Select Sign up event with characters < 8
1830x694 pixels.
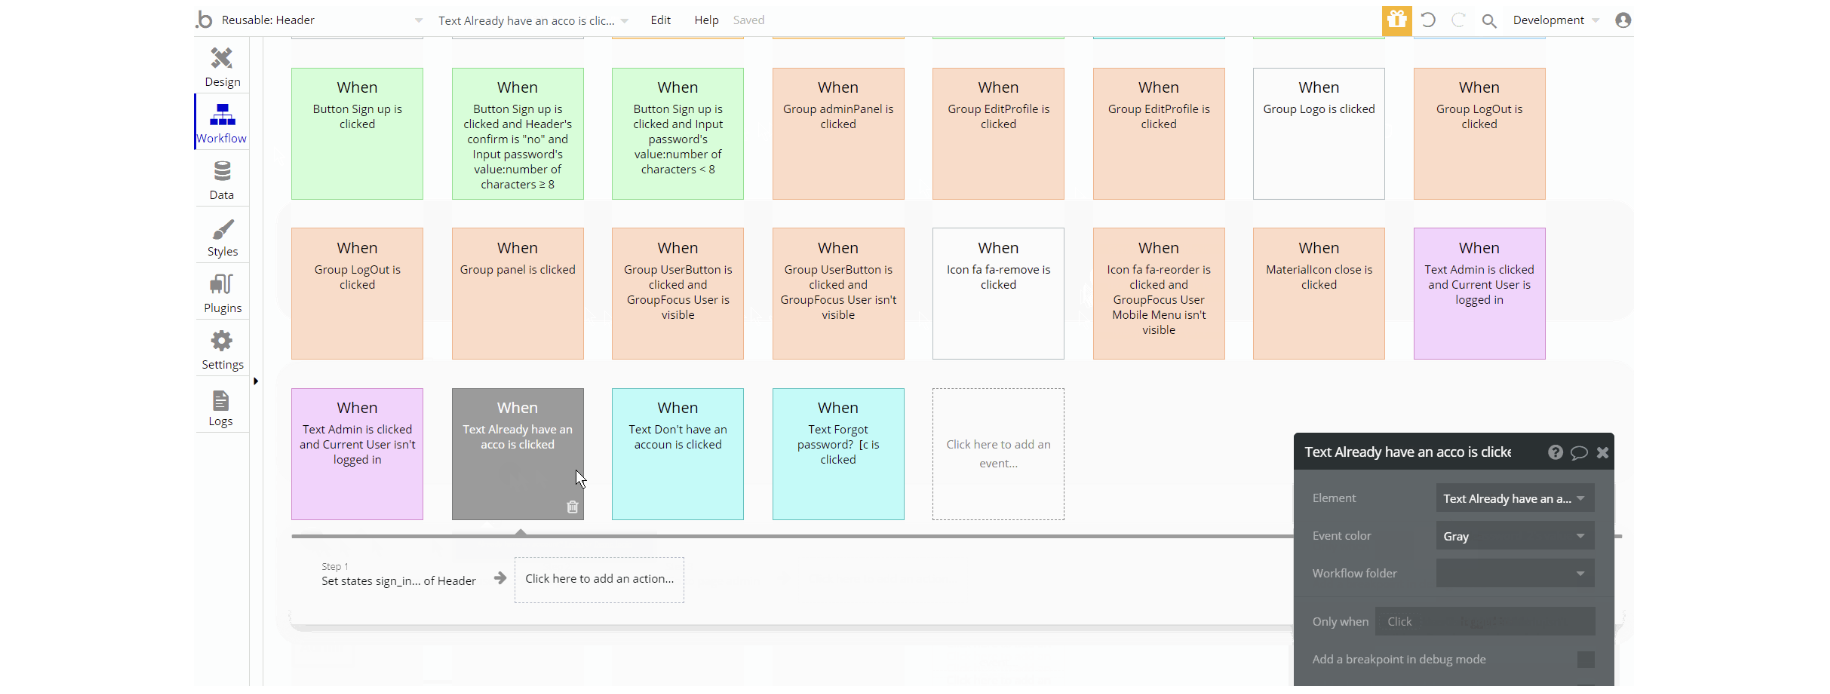(678, 134)
